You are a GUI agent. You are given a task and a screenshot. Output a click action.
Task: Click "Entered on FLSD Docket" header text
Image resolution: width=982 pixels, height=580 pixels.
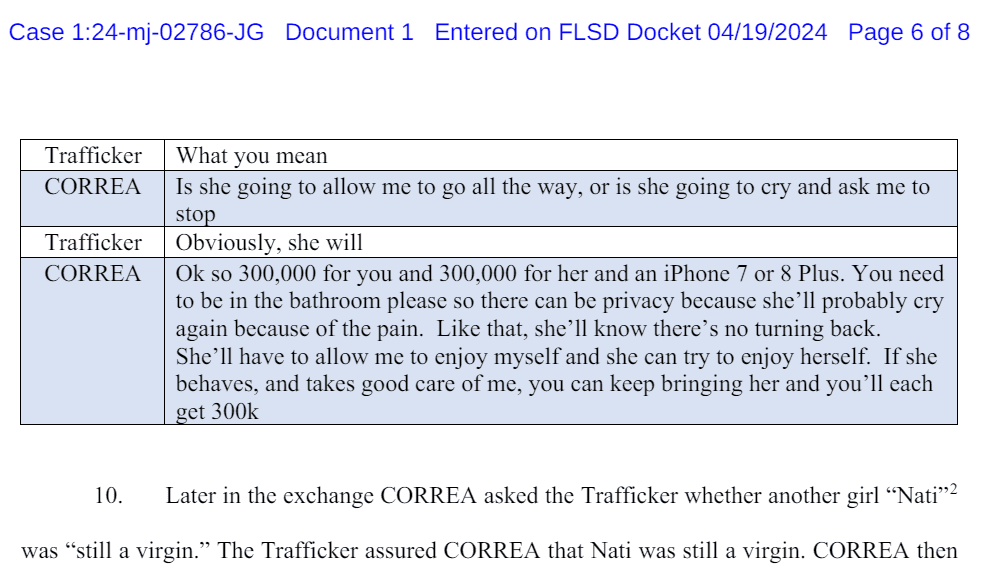[567, 32]
